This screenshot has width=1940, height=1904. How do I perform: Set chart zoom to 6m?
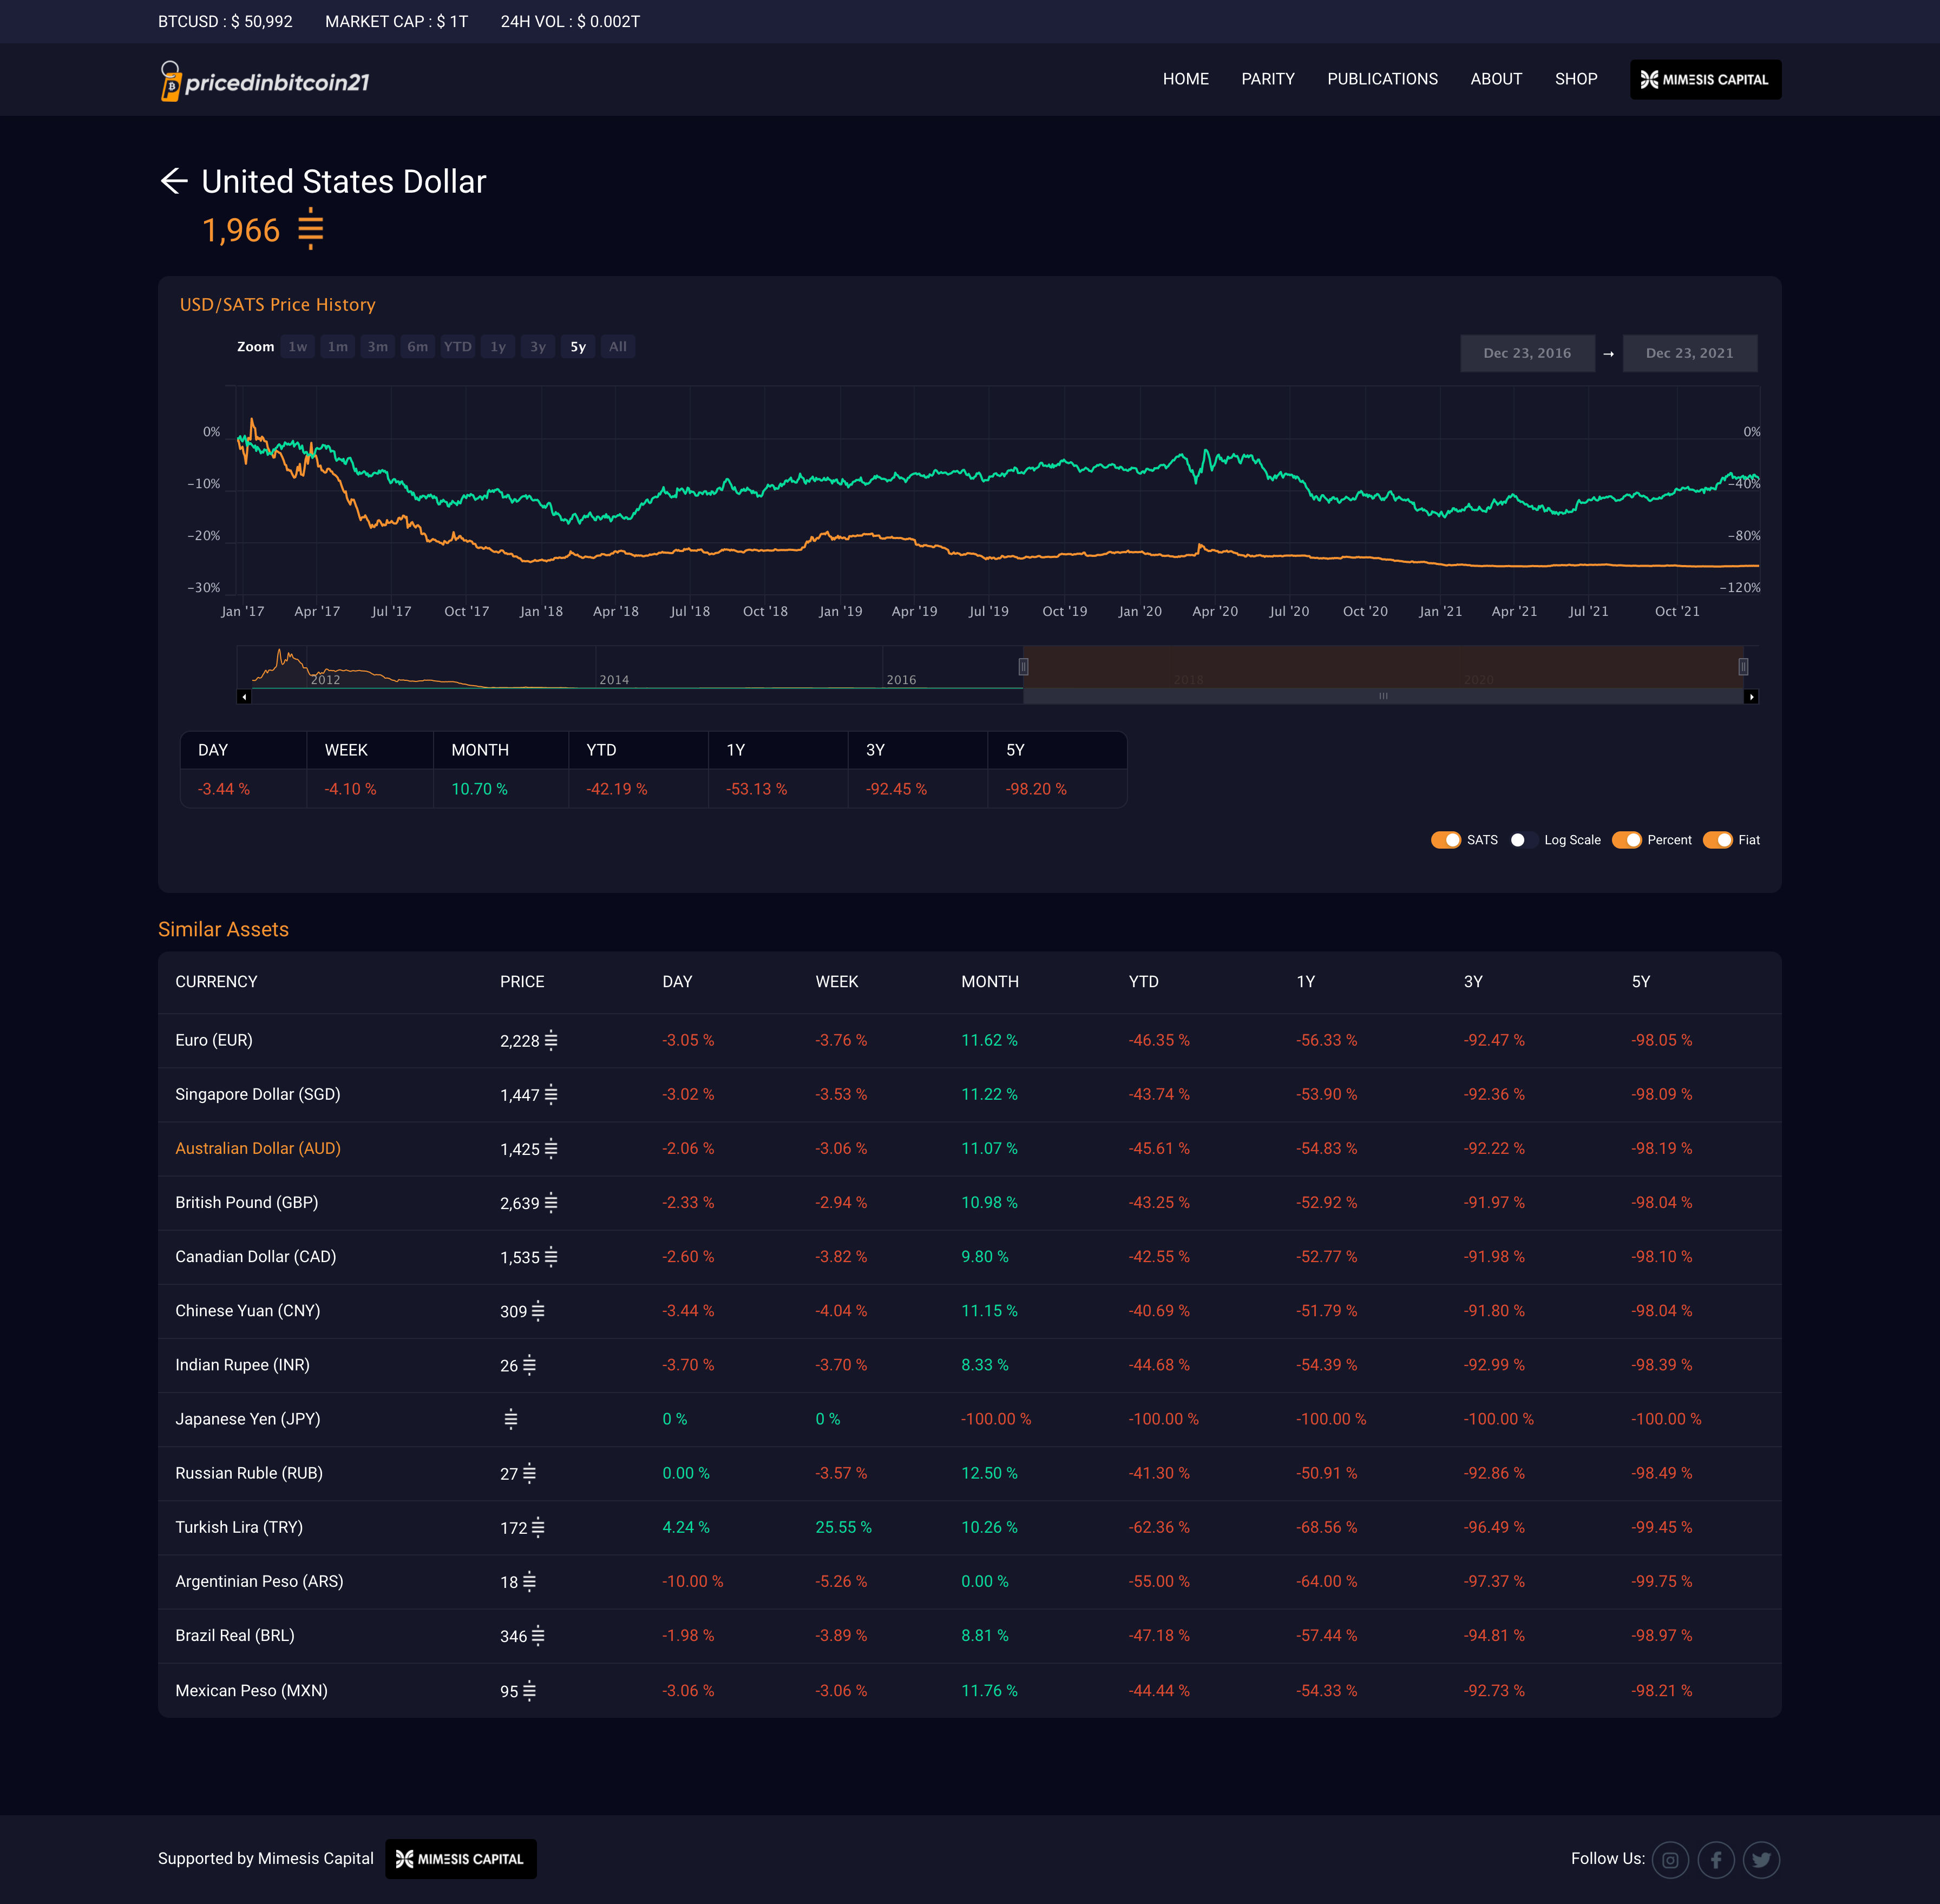pos(418,347)
